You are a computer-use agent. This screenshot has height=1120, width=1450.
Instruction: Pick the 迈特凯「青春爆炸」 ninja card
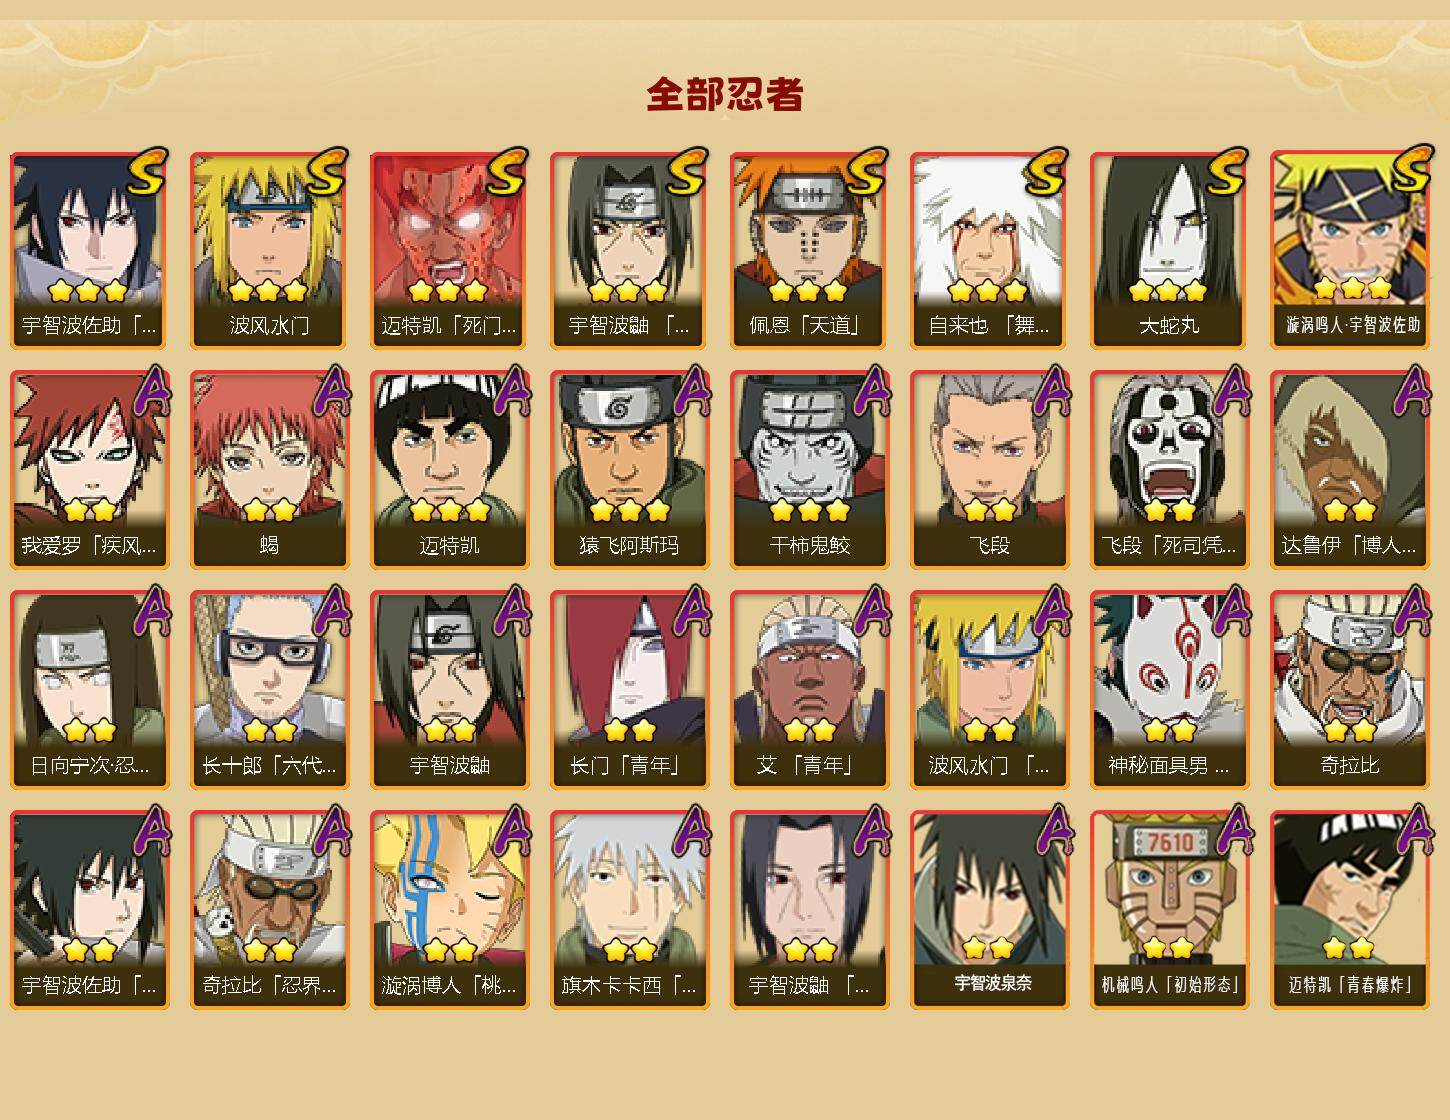[1348, 910]
